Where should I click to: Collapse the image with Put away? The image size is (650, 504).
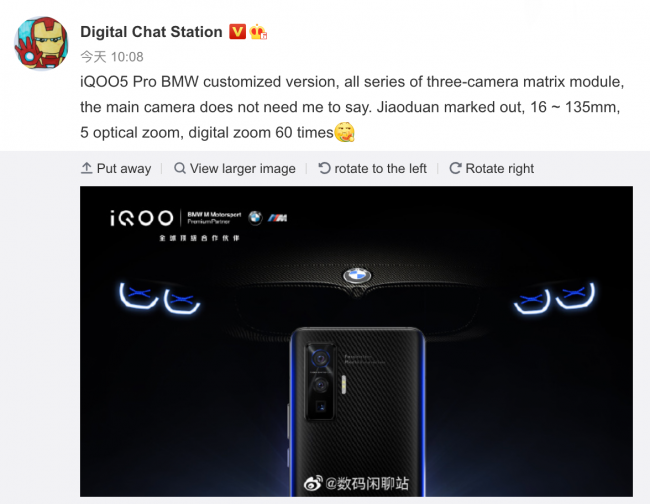point(116,169)
